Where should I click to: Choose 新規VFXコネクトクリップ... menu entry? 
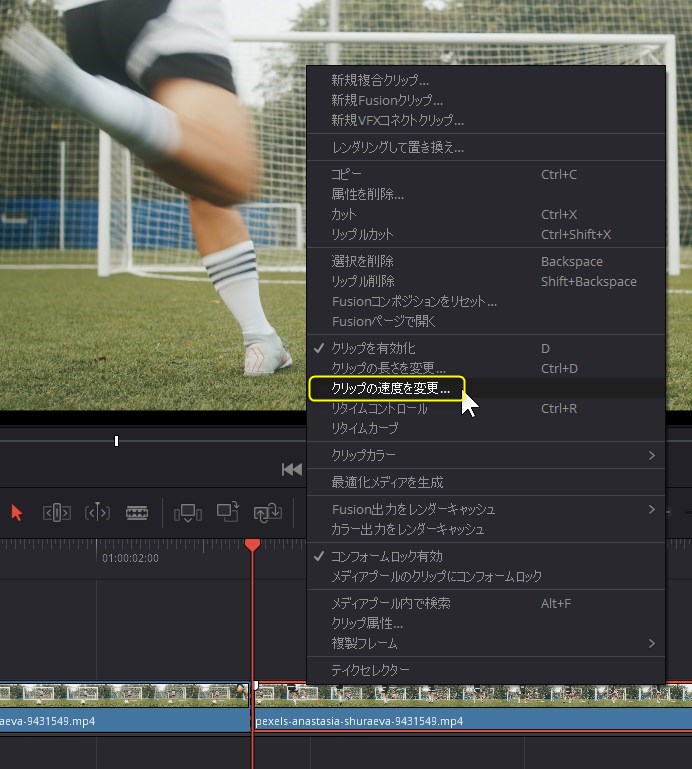486,120
